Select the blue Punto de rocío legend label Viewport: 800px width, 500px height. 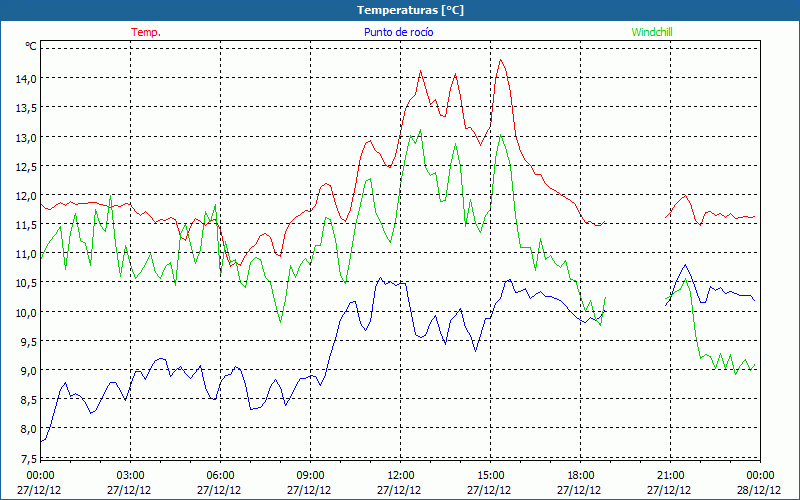click(x=398, y=32)
